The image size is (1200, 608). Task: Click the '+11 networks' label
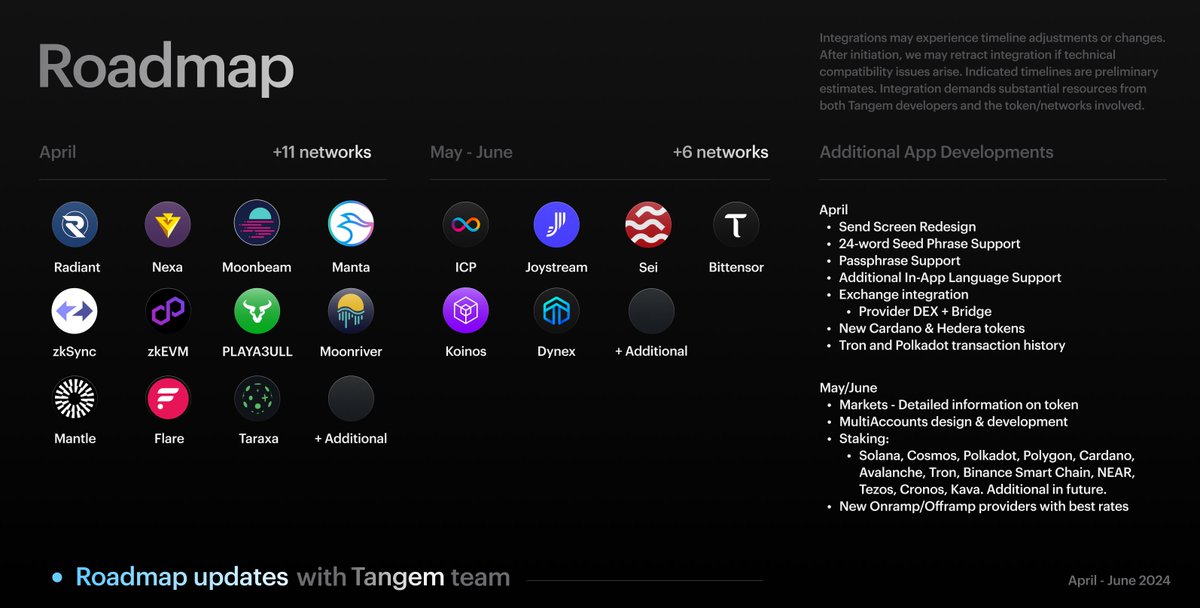pyautogui.click(x=322, y=152)
